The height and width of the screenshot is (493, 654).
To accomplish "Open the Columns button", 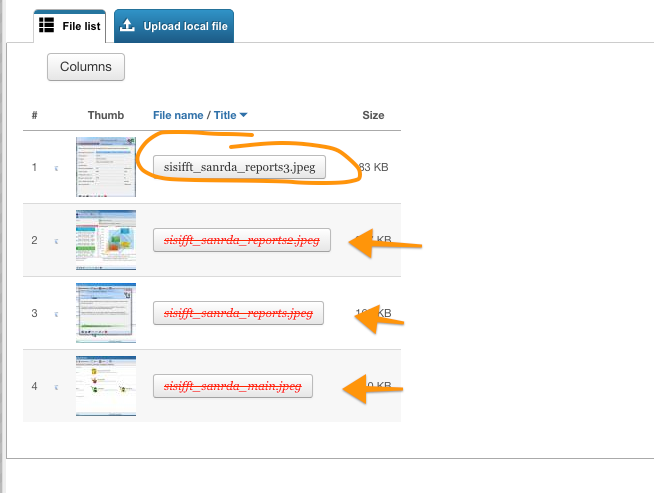I will 86,67.
